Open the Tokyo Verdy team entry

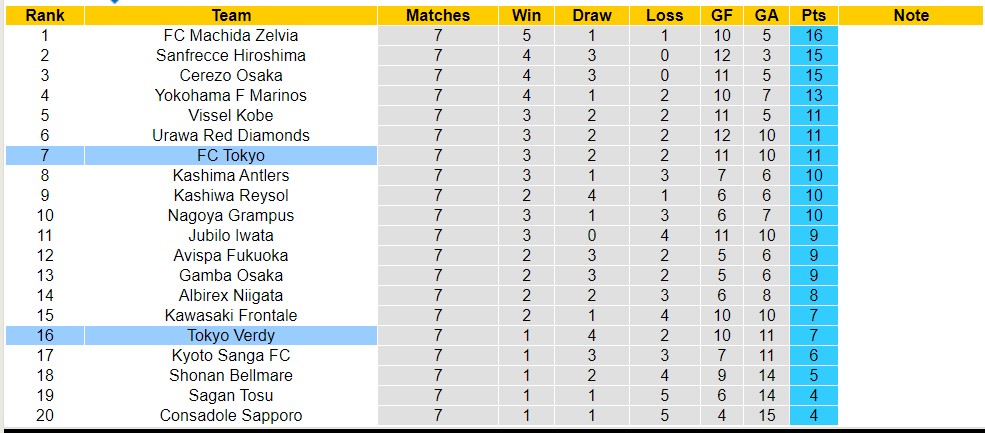(x=231, y=335)
